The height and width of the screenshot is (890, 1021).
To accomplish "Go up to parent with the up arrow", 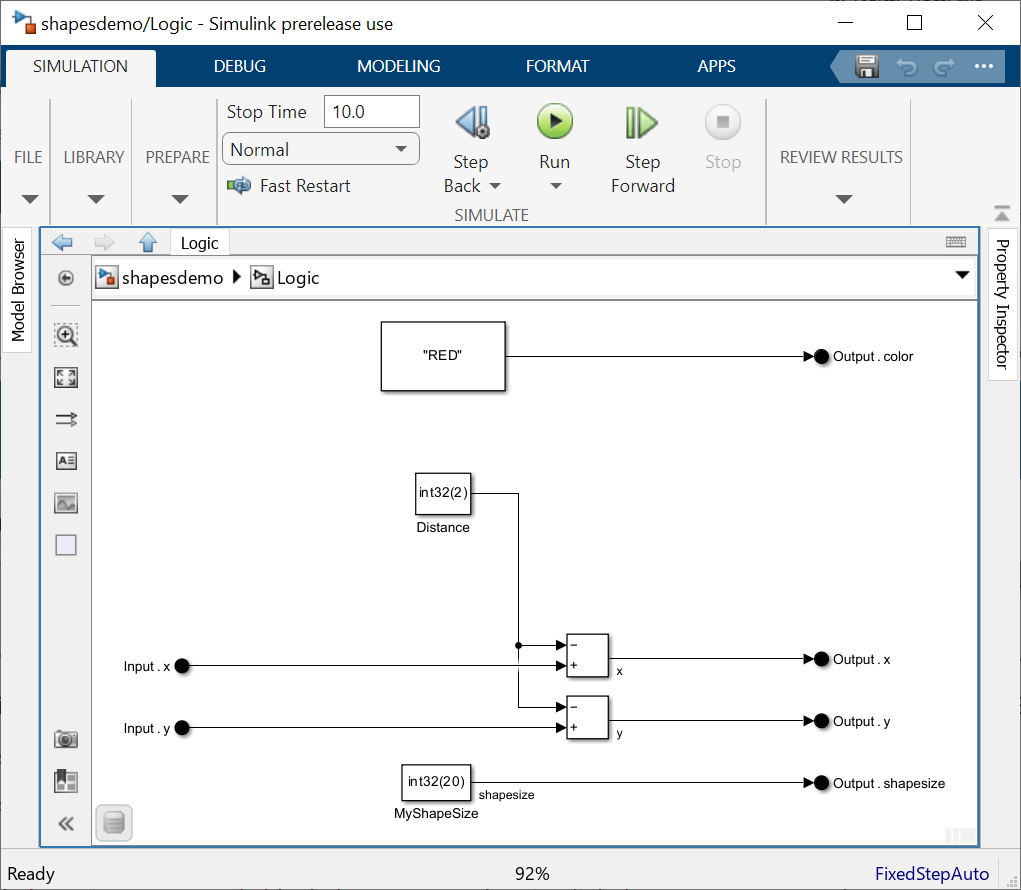I will click(148, 242).
